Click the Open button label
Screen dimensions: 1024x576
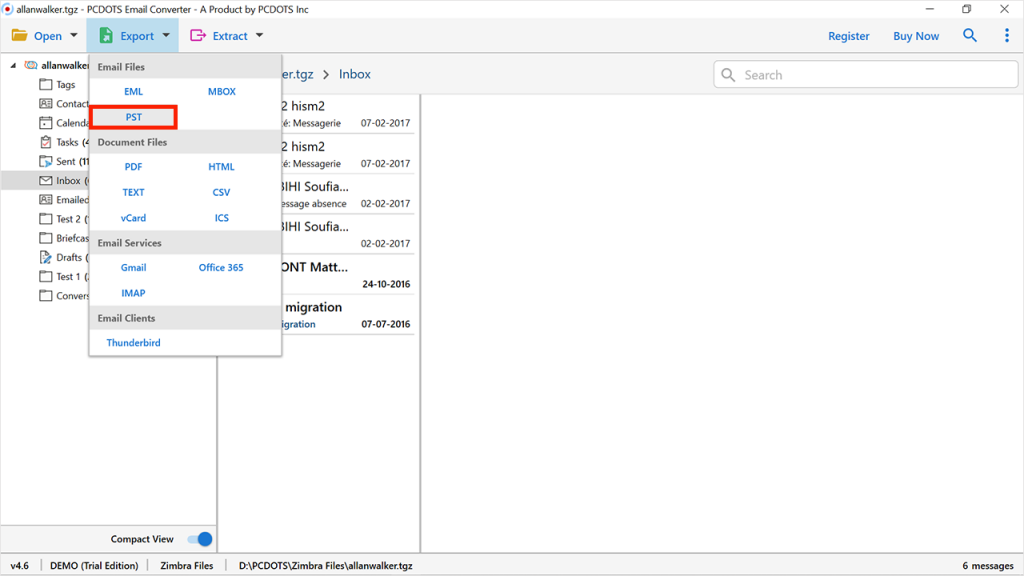point(48,36)
